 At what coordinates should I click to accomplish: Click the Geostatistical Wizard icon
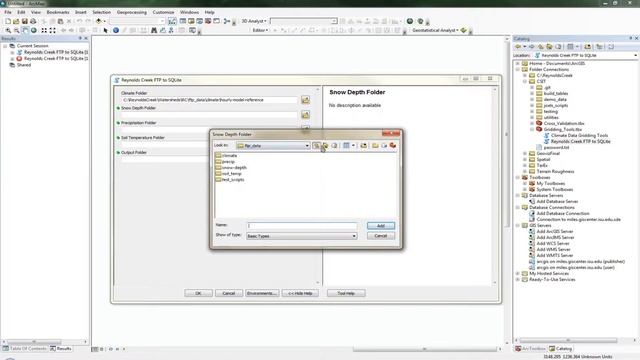464,31
